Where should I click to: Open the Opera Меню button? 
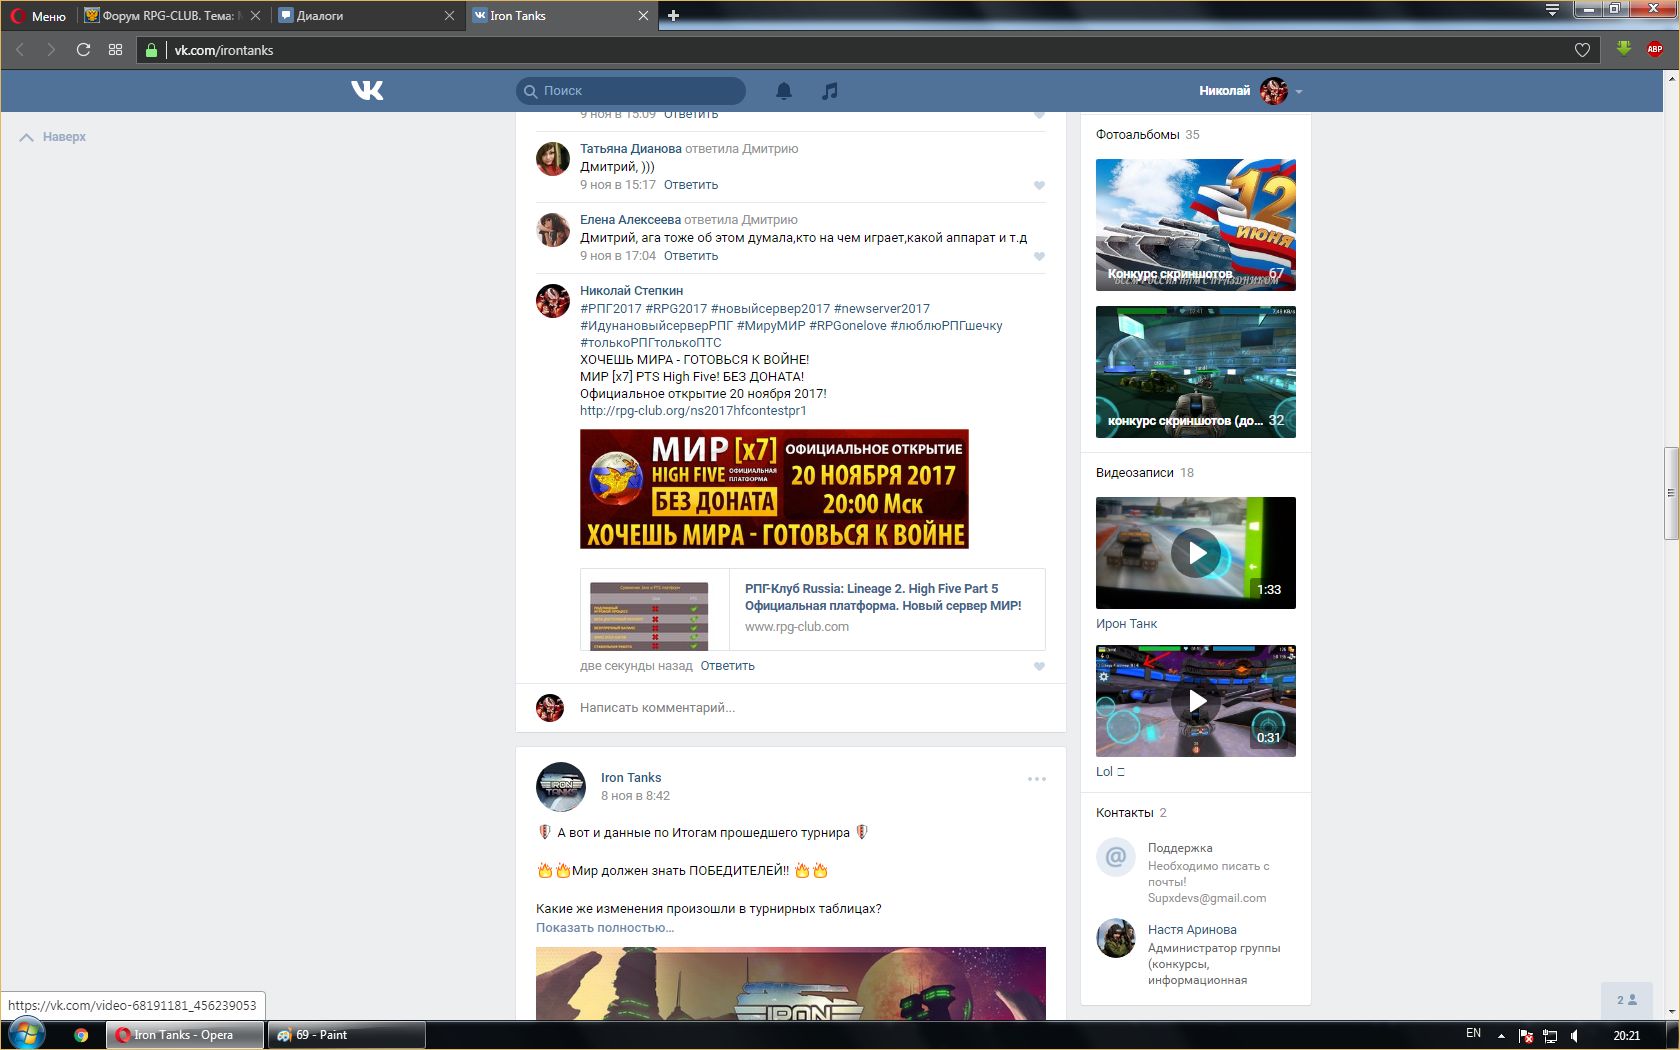point(38,16)
